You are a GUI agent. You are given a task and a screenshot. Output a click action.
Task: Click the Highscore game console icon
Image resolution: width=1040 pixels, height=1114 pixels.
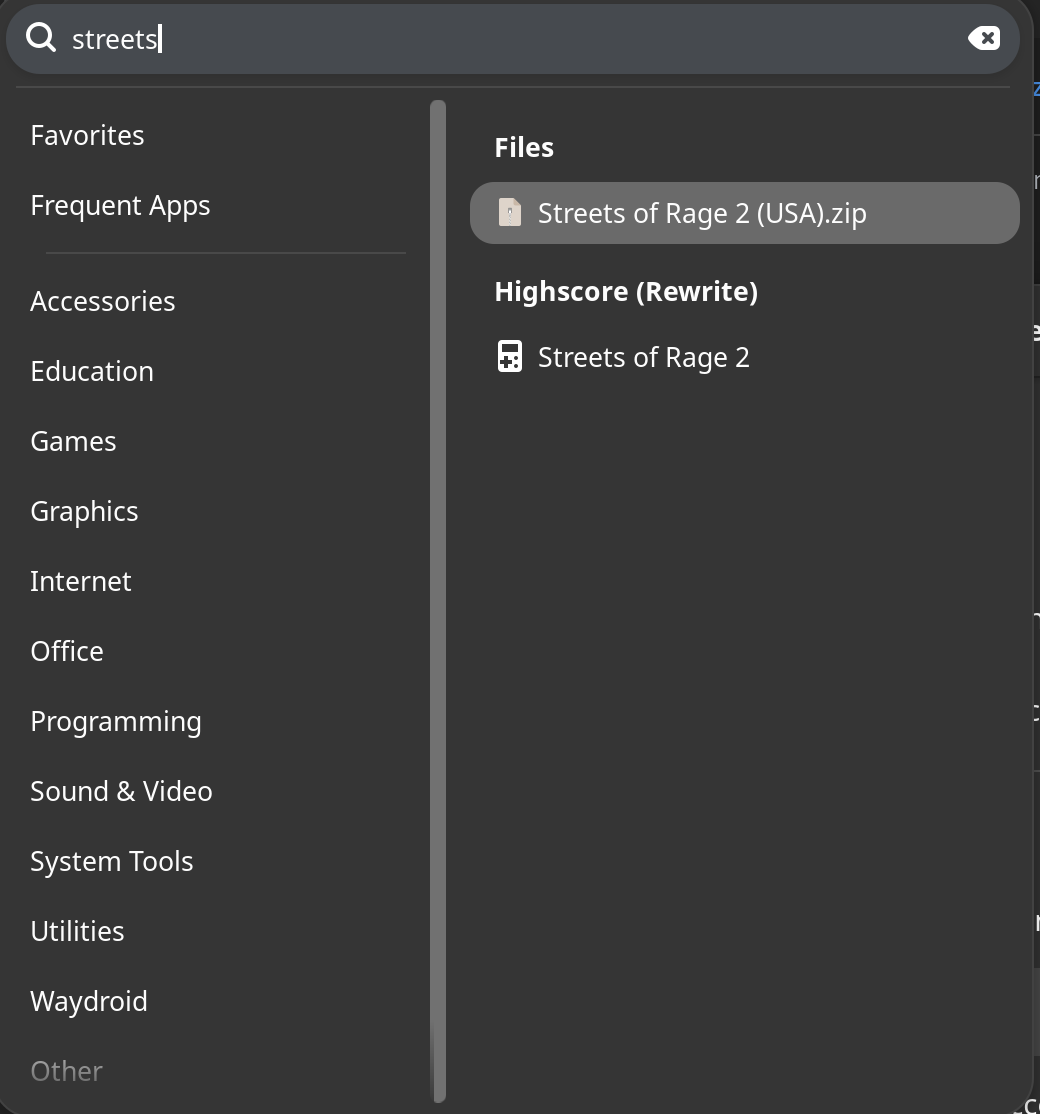click(x=510, y=356)
